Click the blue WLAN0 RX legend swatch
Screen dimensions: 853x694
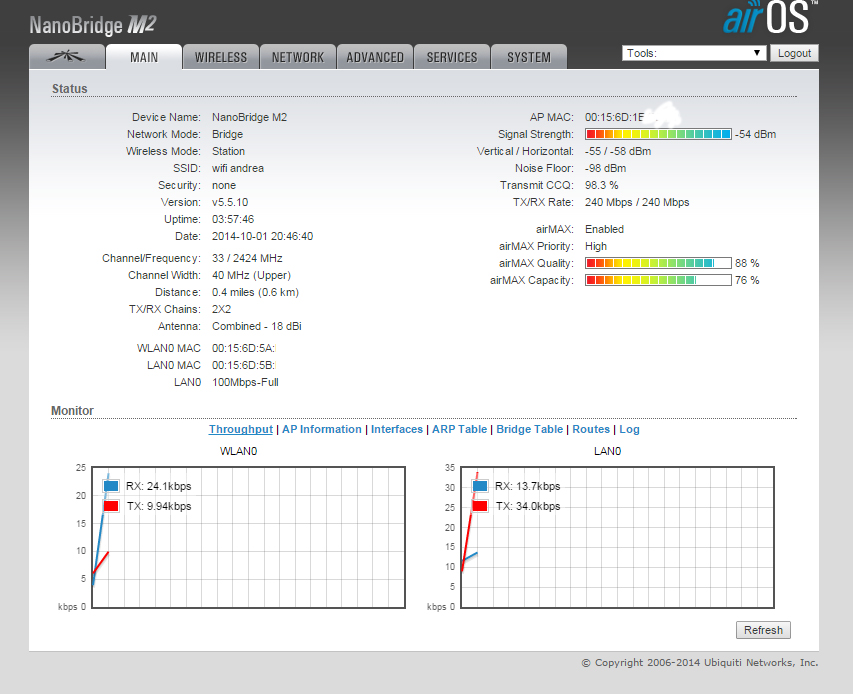(111, 486)
